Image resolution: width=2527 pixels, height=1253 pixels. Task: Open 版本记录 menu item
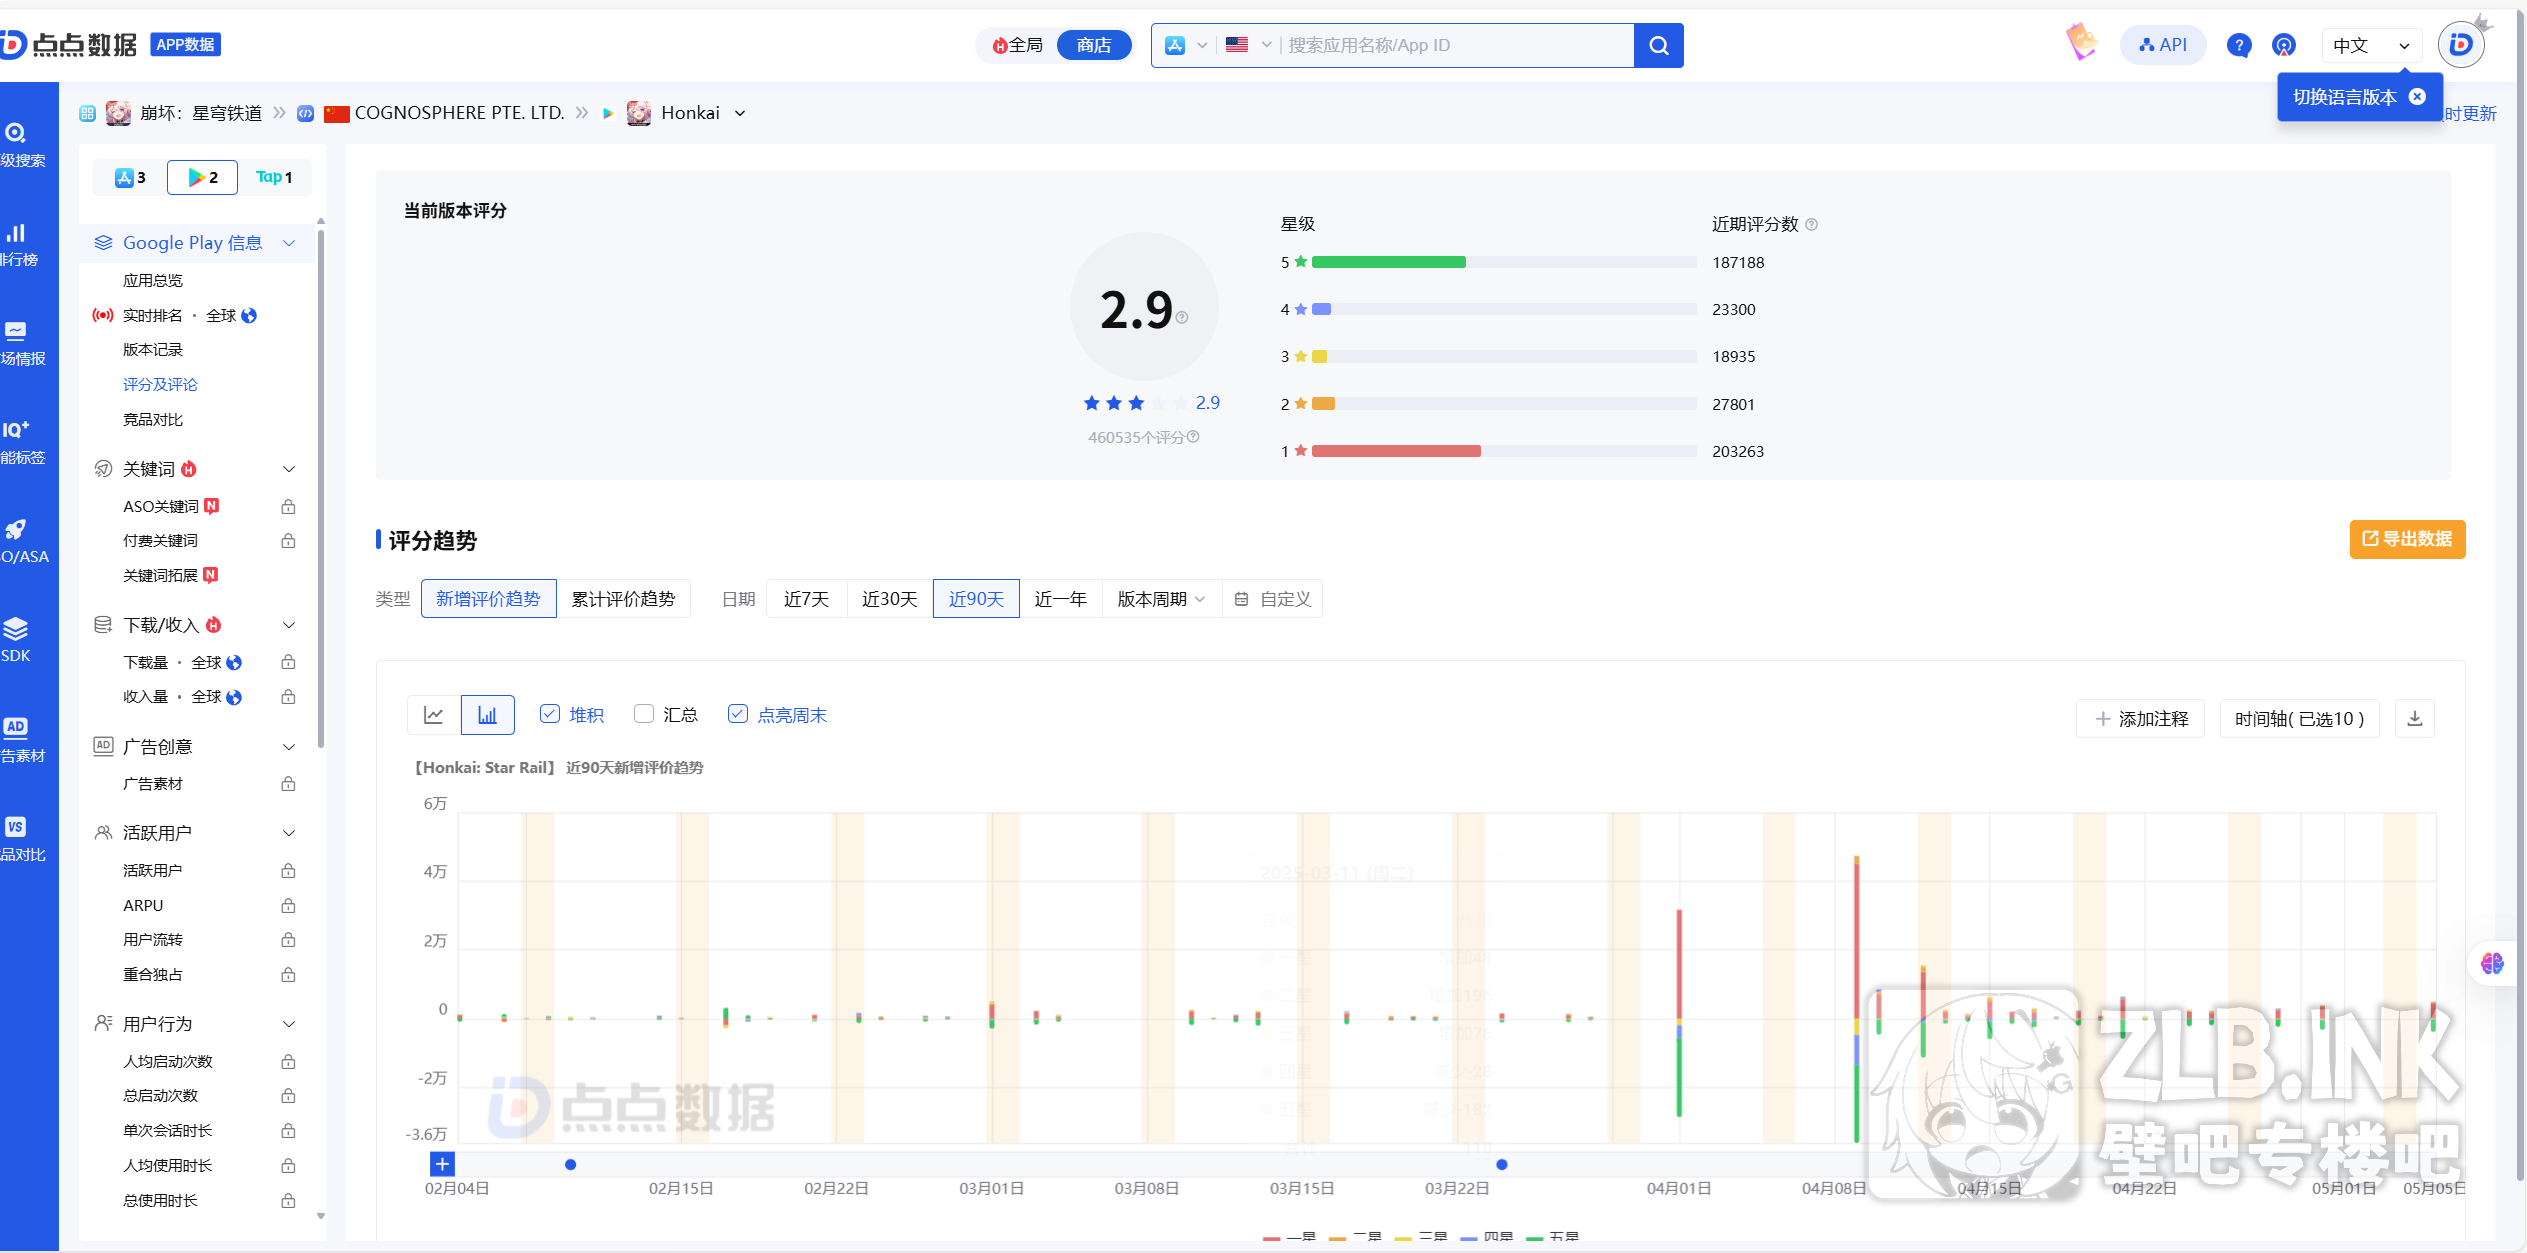153,350
